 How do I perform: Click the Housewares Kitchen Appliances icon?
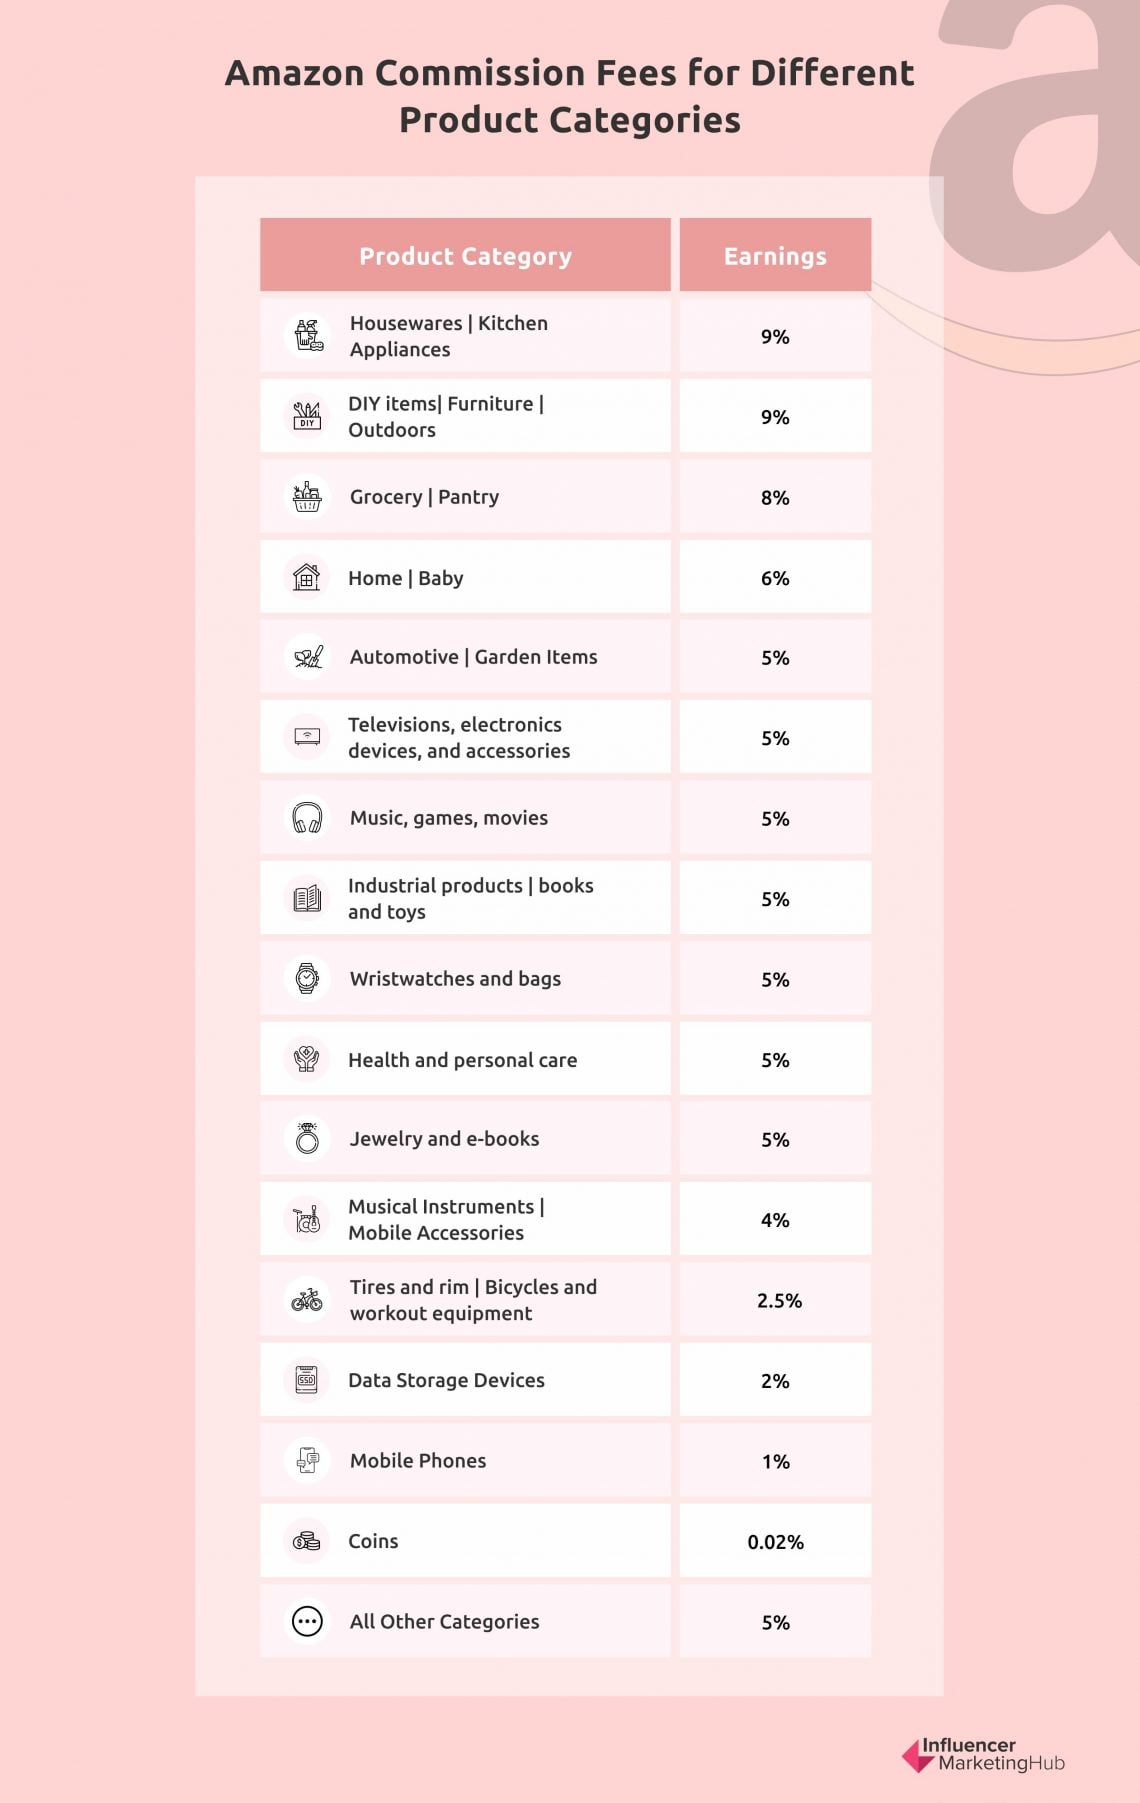[307, 336]
